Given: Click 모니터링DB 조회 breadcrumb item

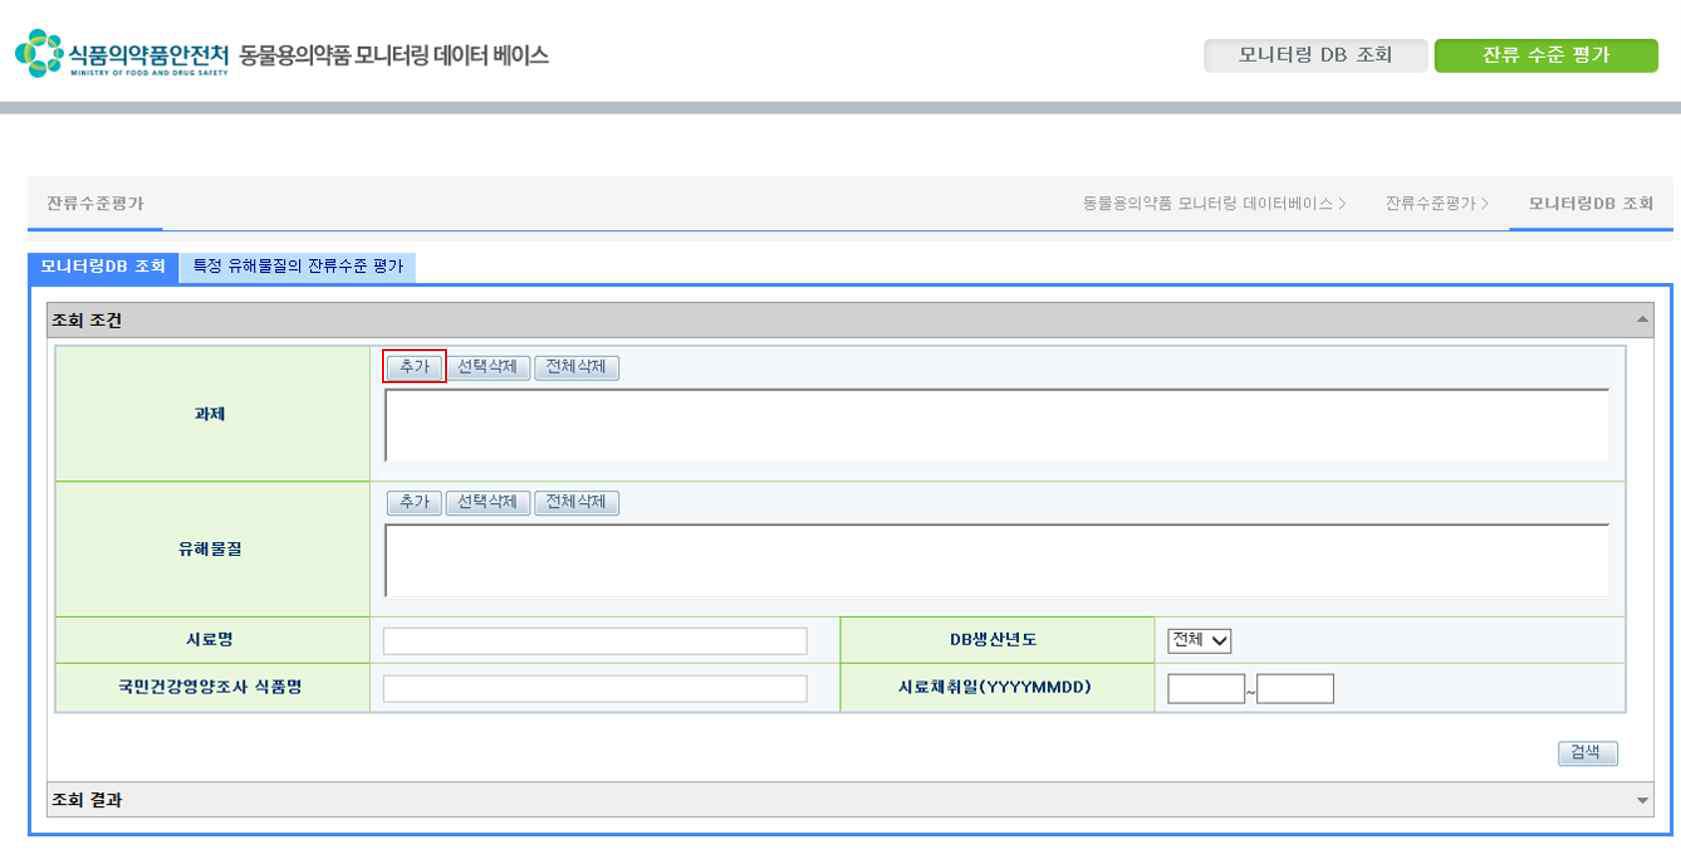Looking at the screenshot, I should 1591,203.
